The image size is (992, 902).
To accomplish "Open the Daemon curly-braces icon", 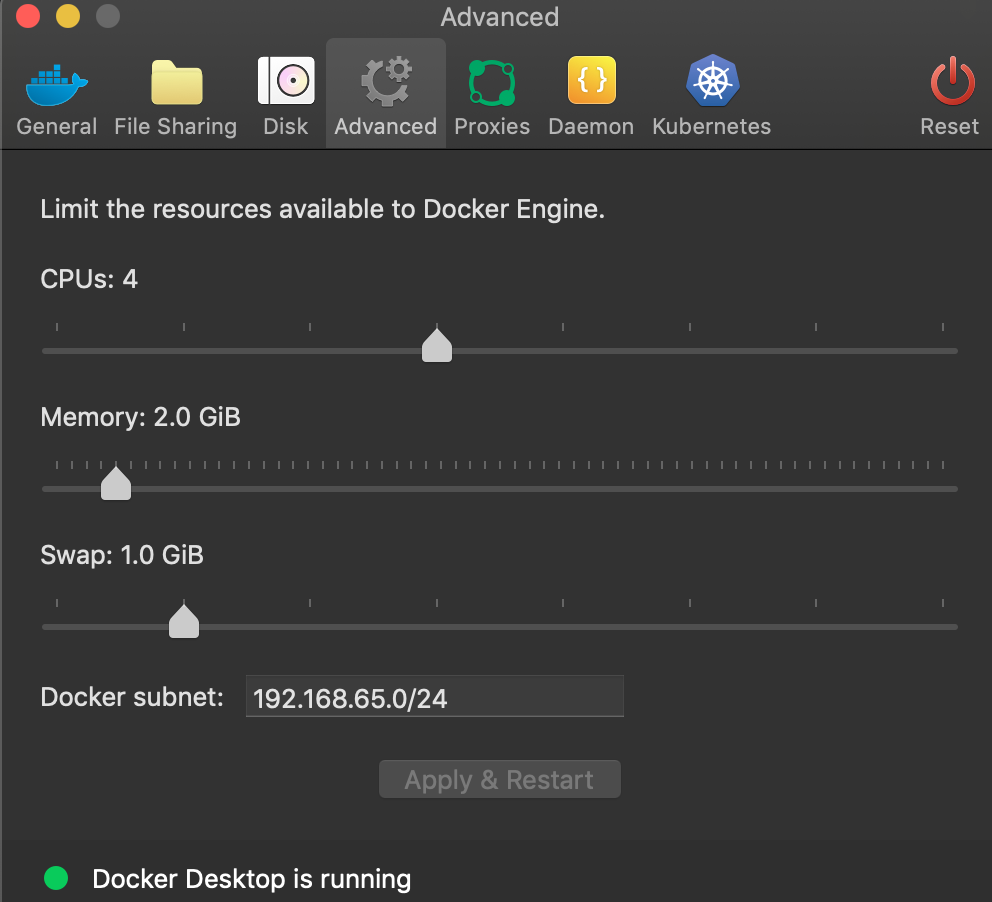I will (x=591, y=80).
